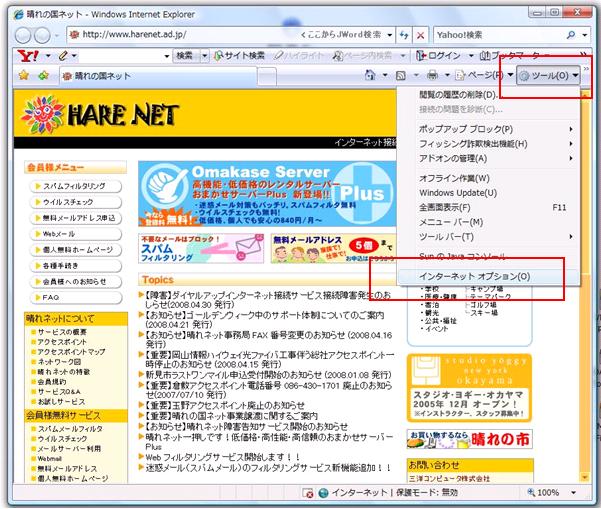Click the browser Forward button
Viewport: 601px width, 509px height.
point(42,35)
